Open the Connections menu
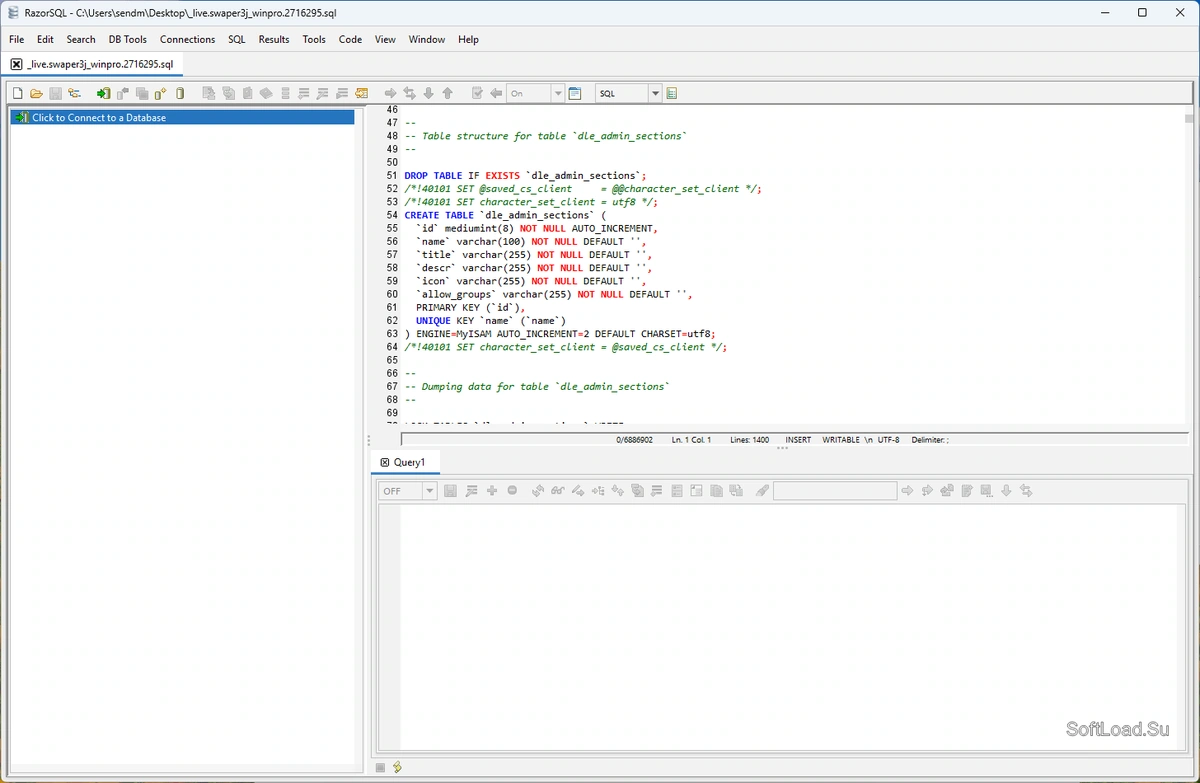1200x783 pixels. pos(187,40)
